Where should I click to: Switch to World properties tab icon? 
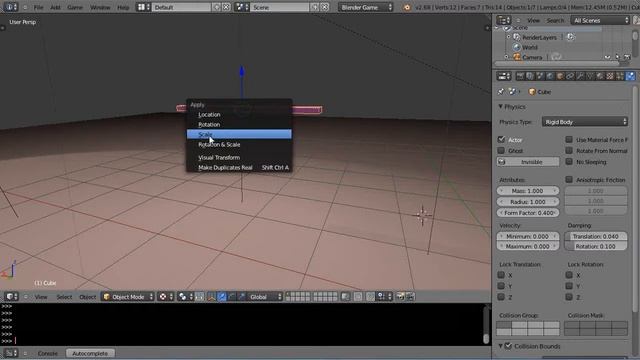pyautogui.click(x=550, y=76)
